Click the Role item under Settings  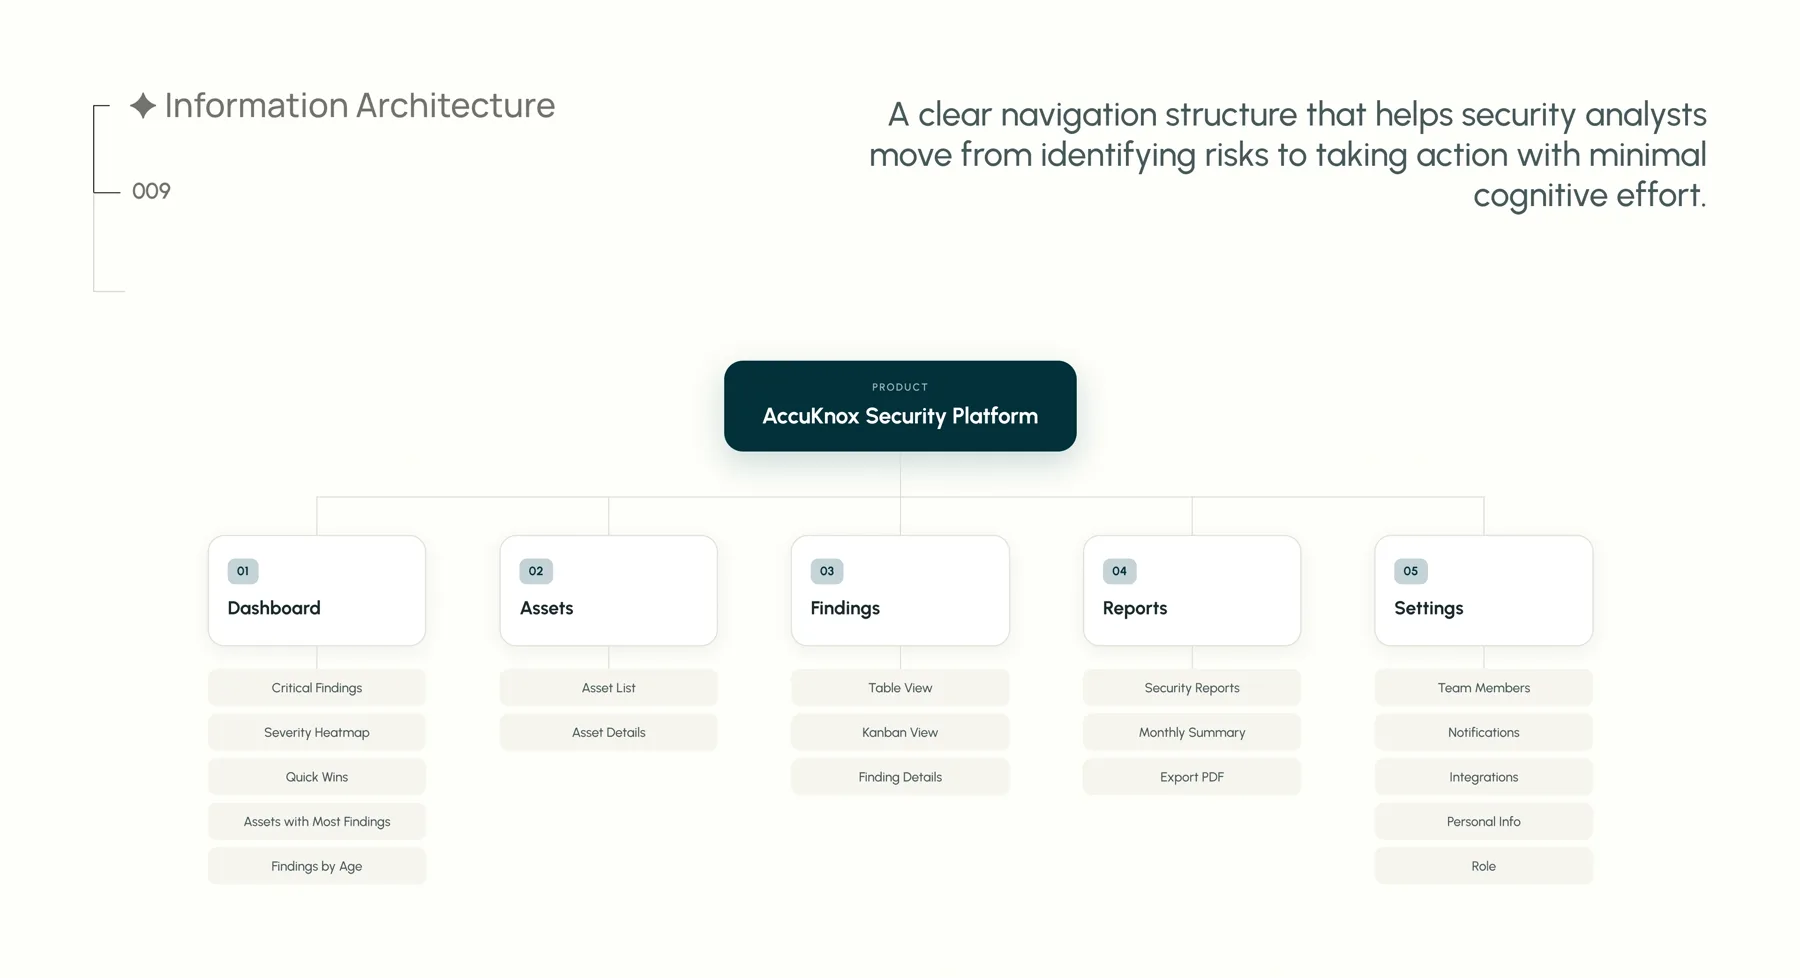click(1484, 866)
